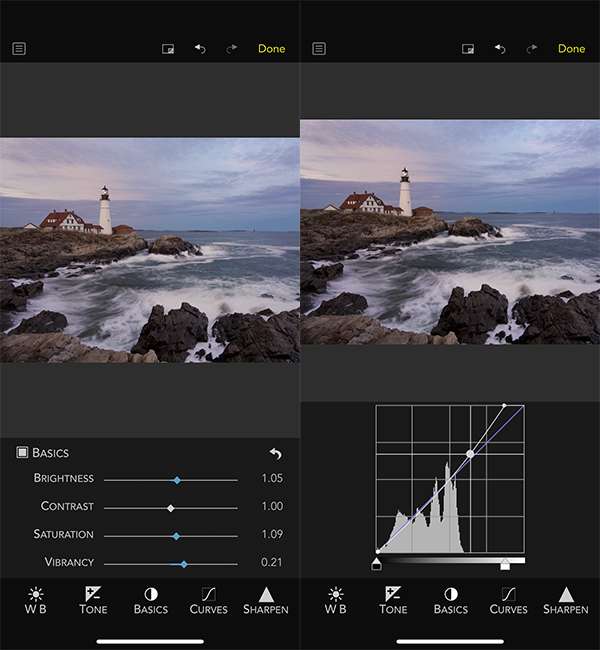Click the white point handle below the histogram

pos(505,565)
